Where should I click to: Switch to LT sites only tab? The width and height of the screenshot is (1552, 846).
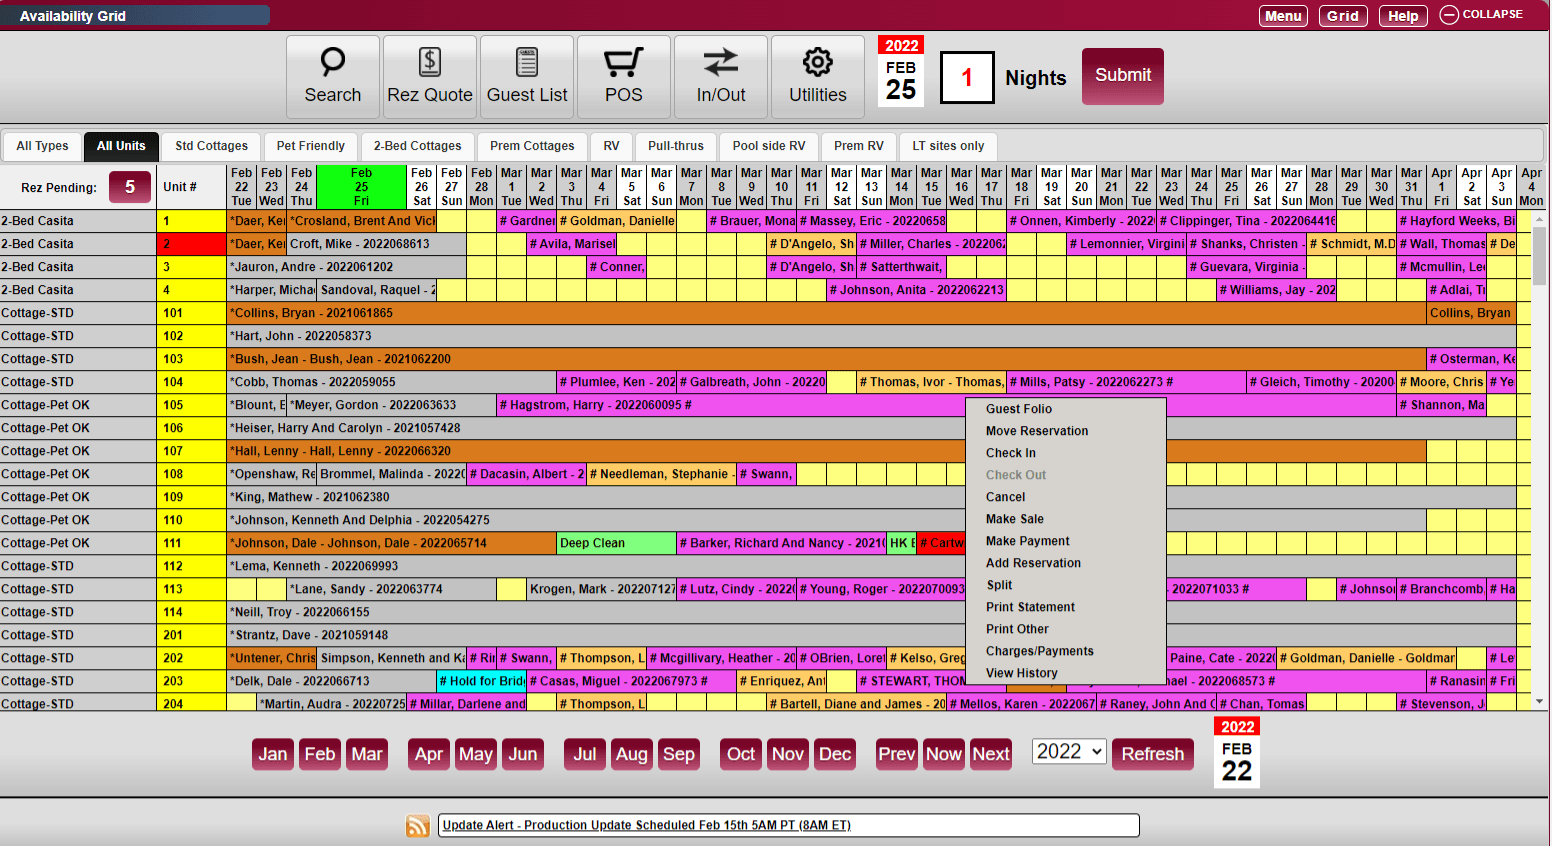click(948, 146)
